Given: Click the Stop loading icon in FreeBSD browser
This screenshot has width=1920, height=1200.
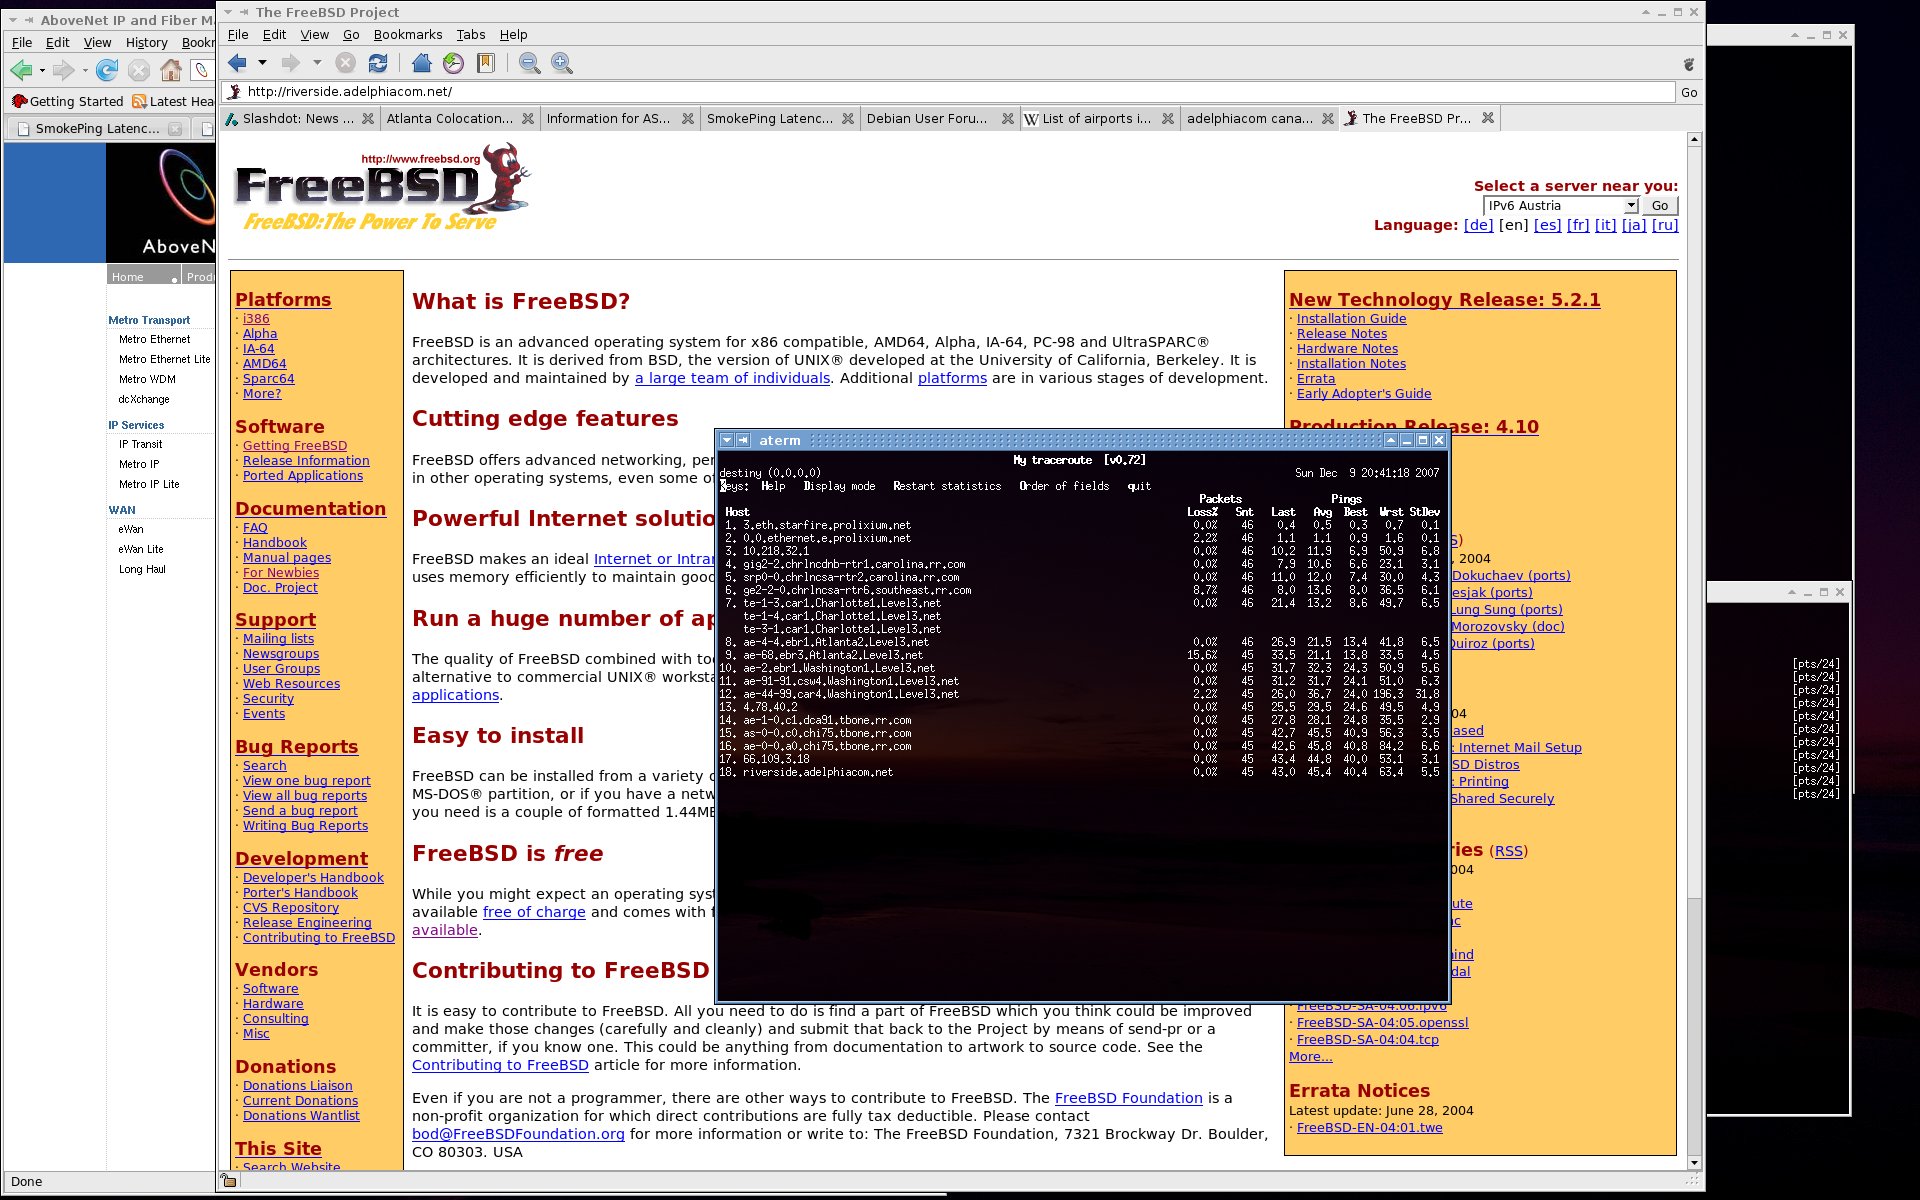Looking at the screenshot, I should 345,63.
